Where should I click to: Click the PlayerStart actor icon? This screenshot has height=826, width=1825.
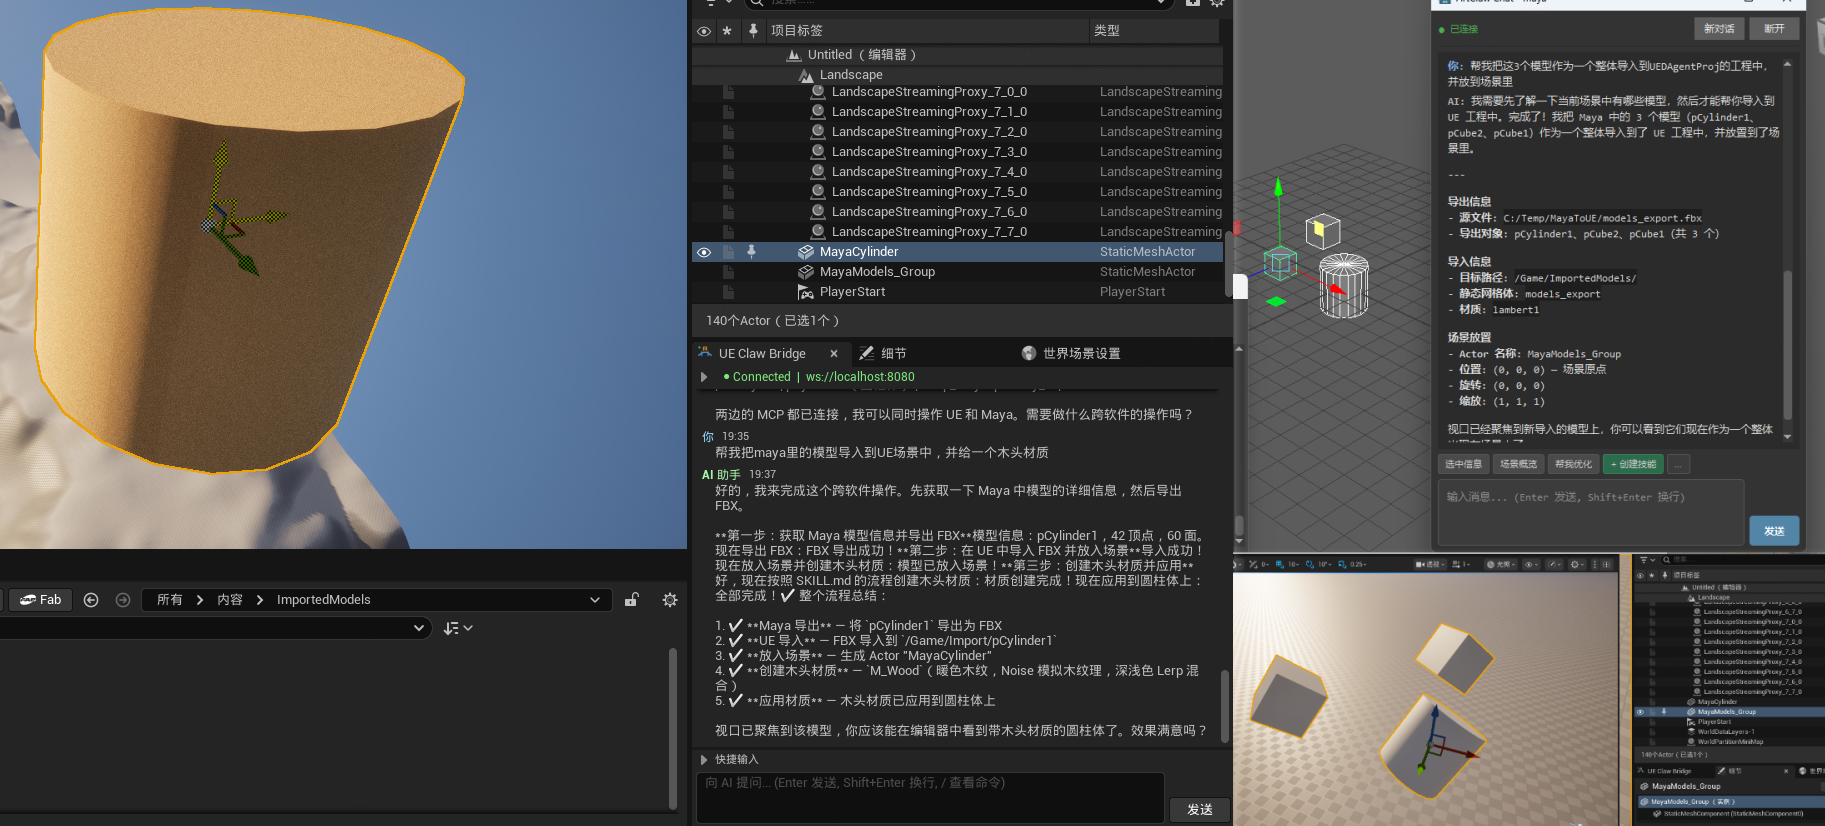coord(806,292)
